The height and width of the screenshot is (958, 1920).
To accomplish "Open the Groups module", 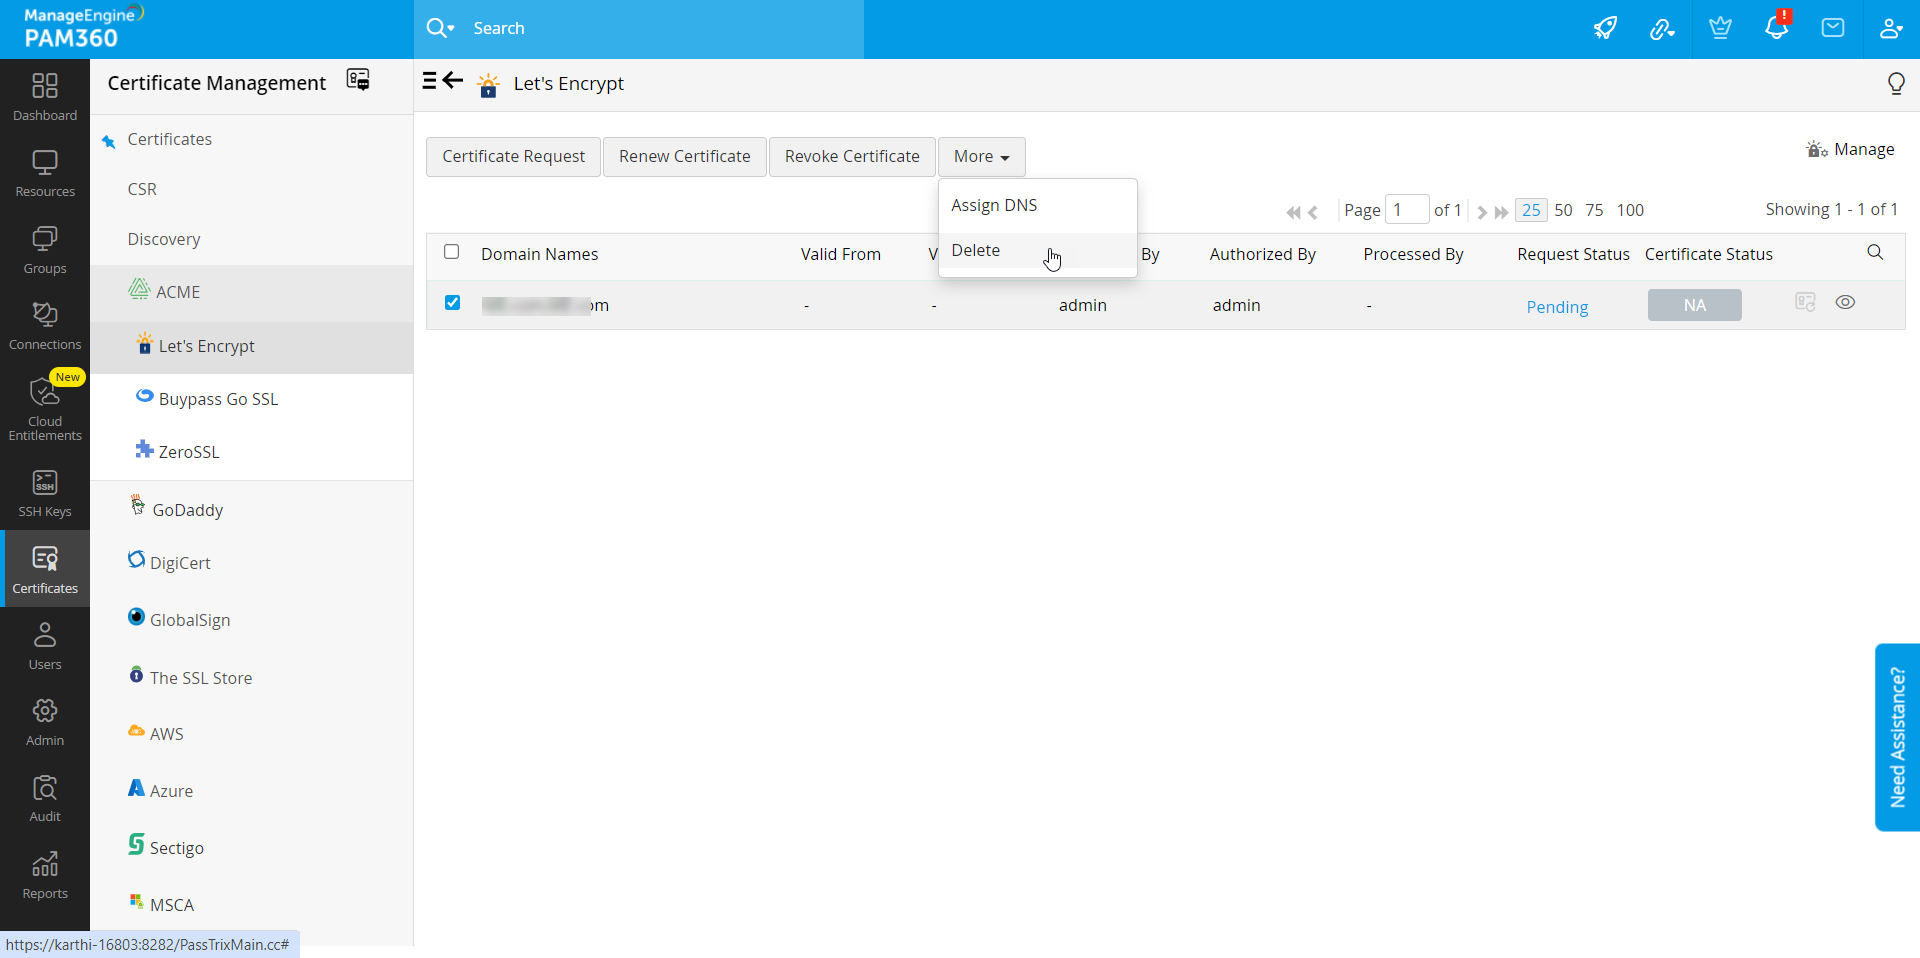I will [45, 250].
